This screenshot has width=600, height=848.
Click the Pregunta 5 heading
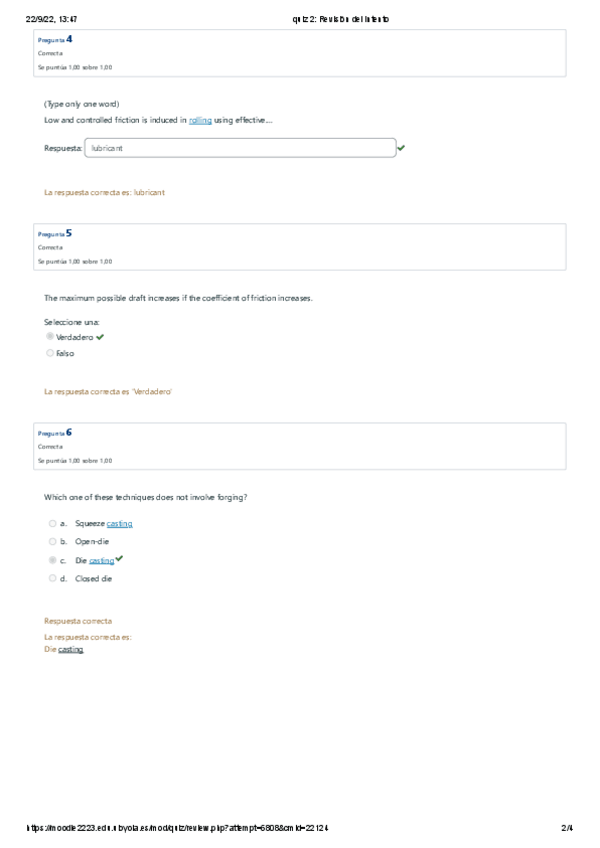point(54,233)
